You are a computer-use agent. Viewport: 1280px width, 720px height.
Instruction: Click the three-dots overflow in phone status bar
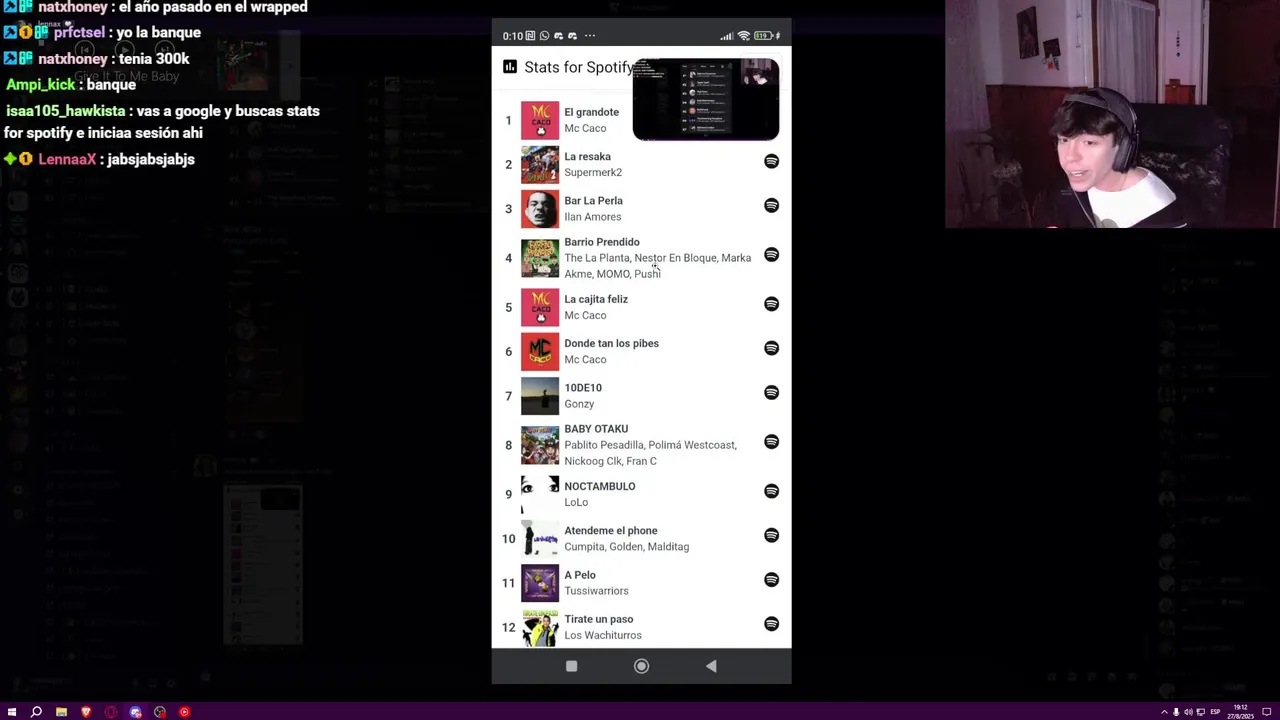pyautogui.click(x=589, y=36)
